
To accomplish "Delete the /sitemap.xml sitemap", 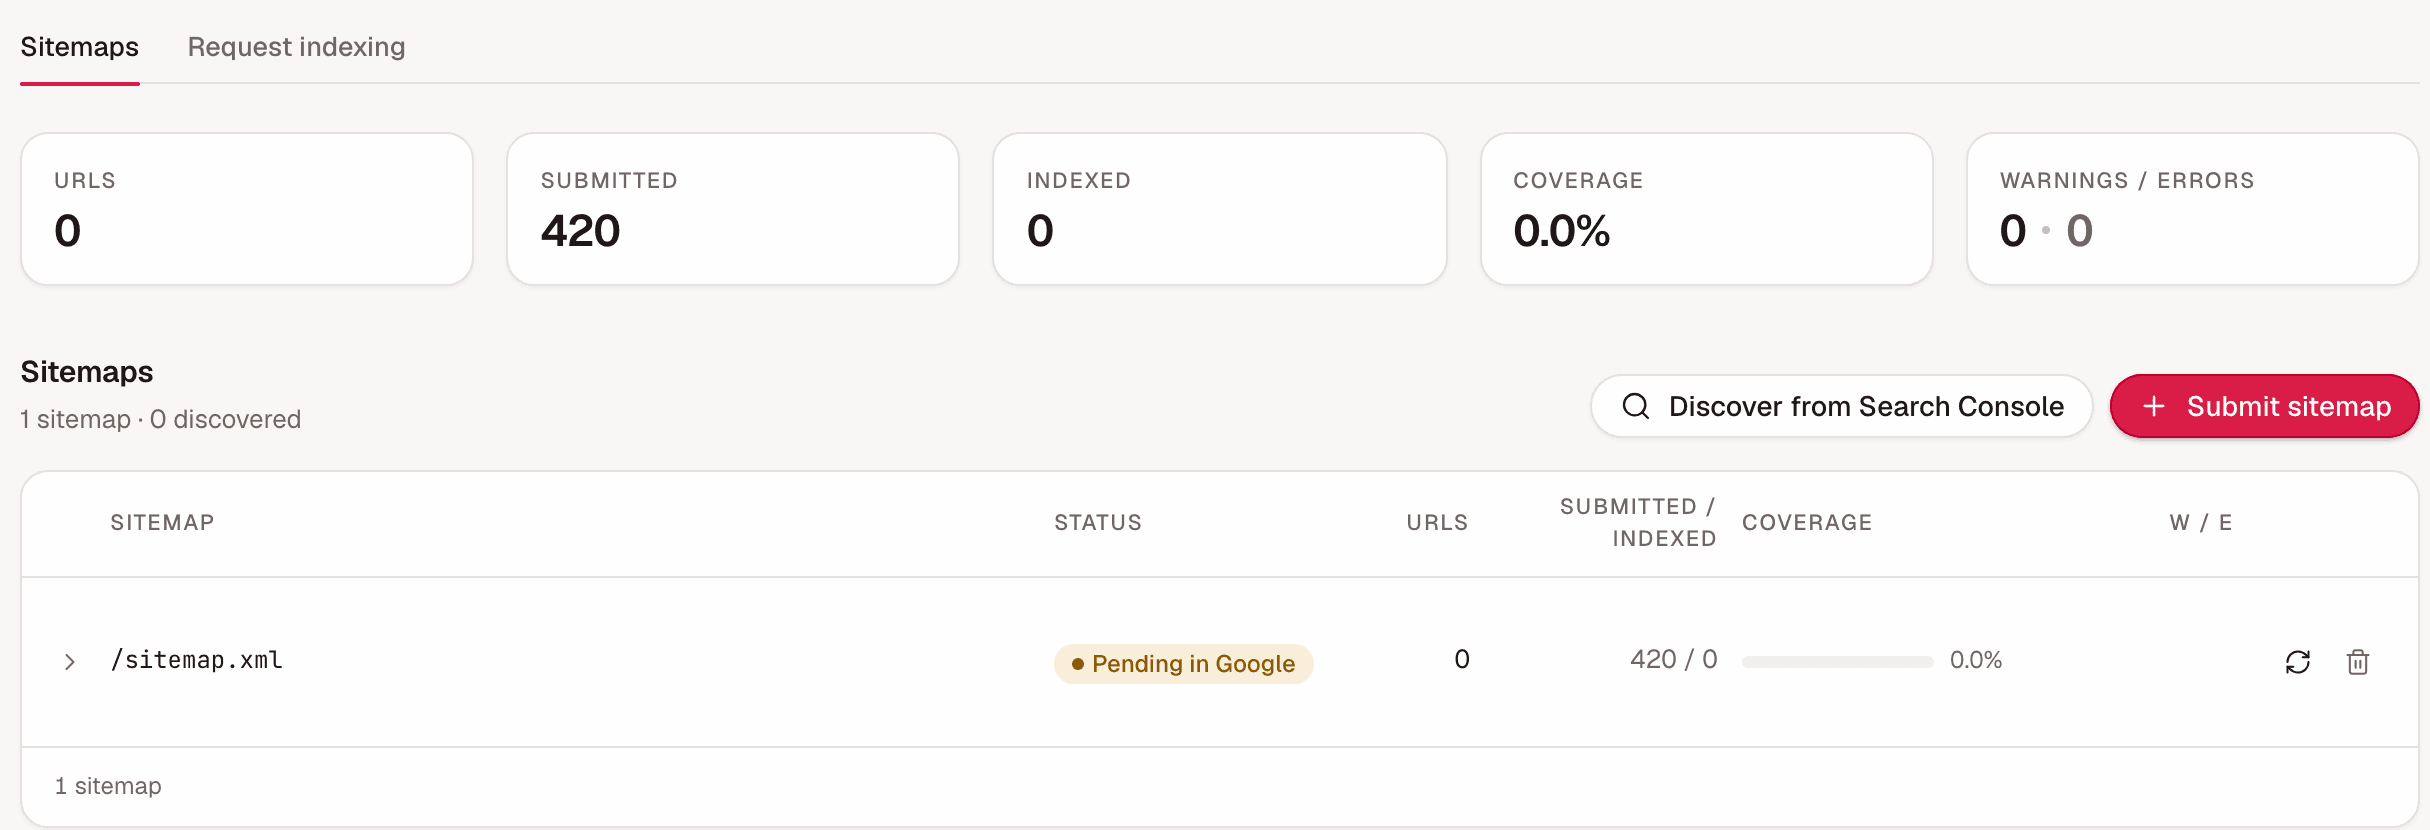I will (x=2357, y=662).
